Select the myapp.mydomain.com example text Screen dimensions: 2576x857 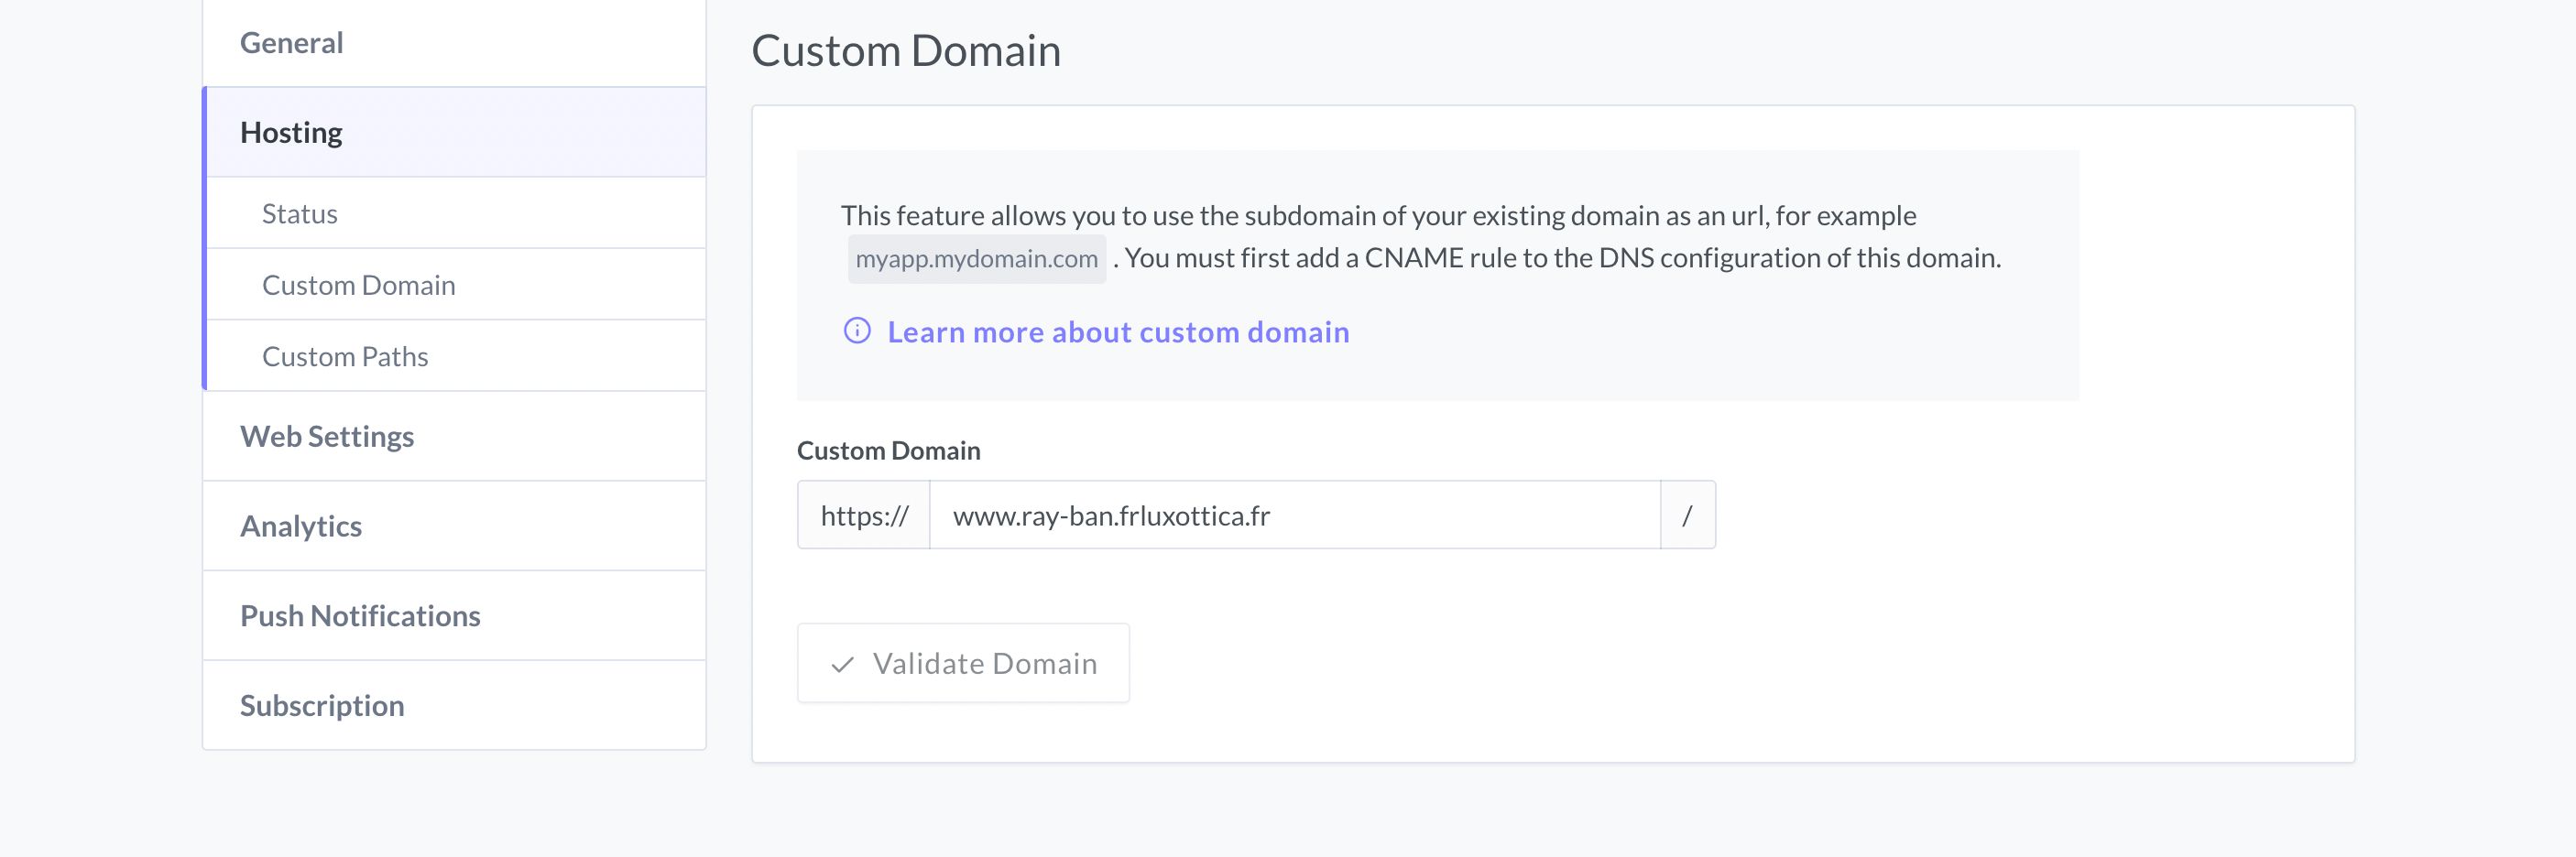(976, 258)
